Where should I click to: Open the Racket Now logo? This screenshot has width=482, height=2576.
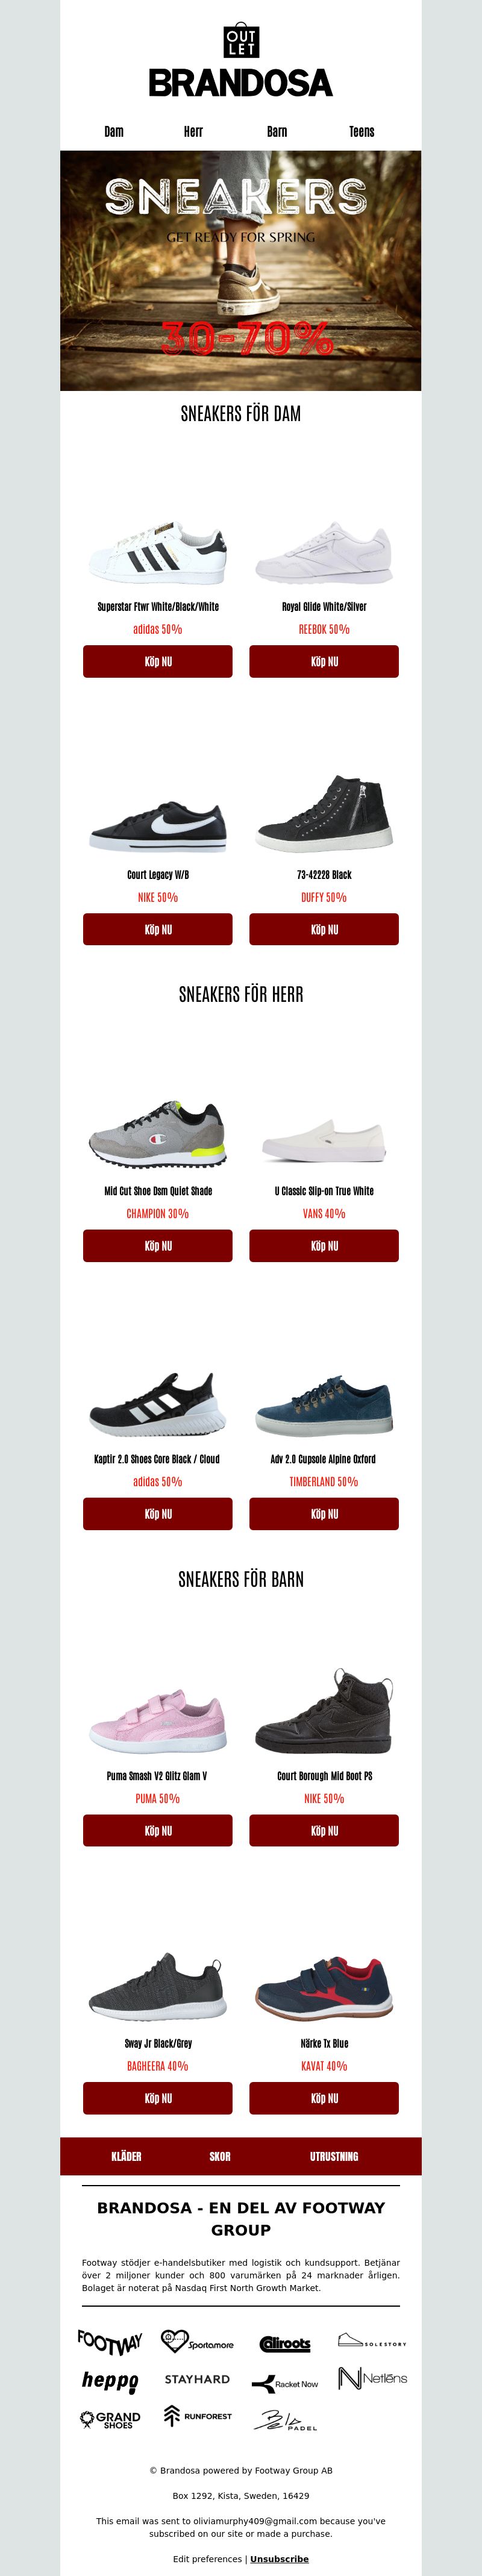(285, 2384)
